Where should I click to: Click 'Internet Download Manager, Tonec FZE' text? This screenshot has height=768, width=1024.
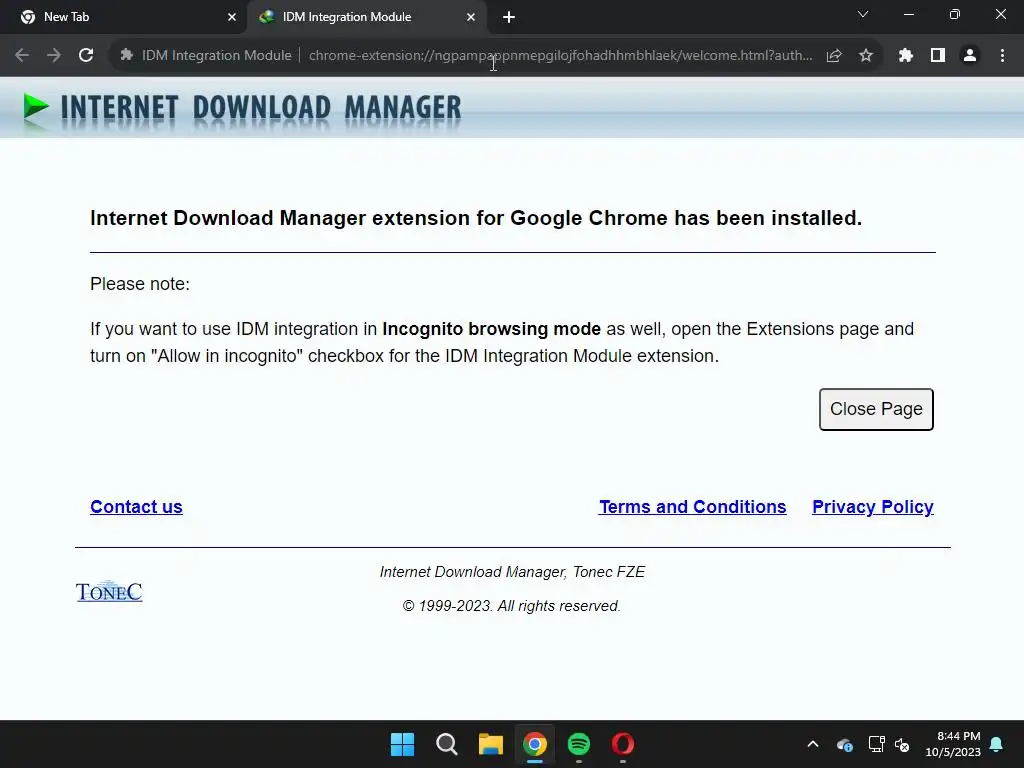512,572
